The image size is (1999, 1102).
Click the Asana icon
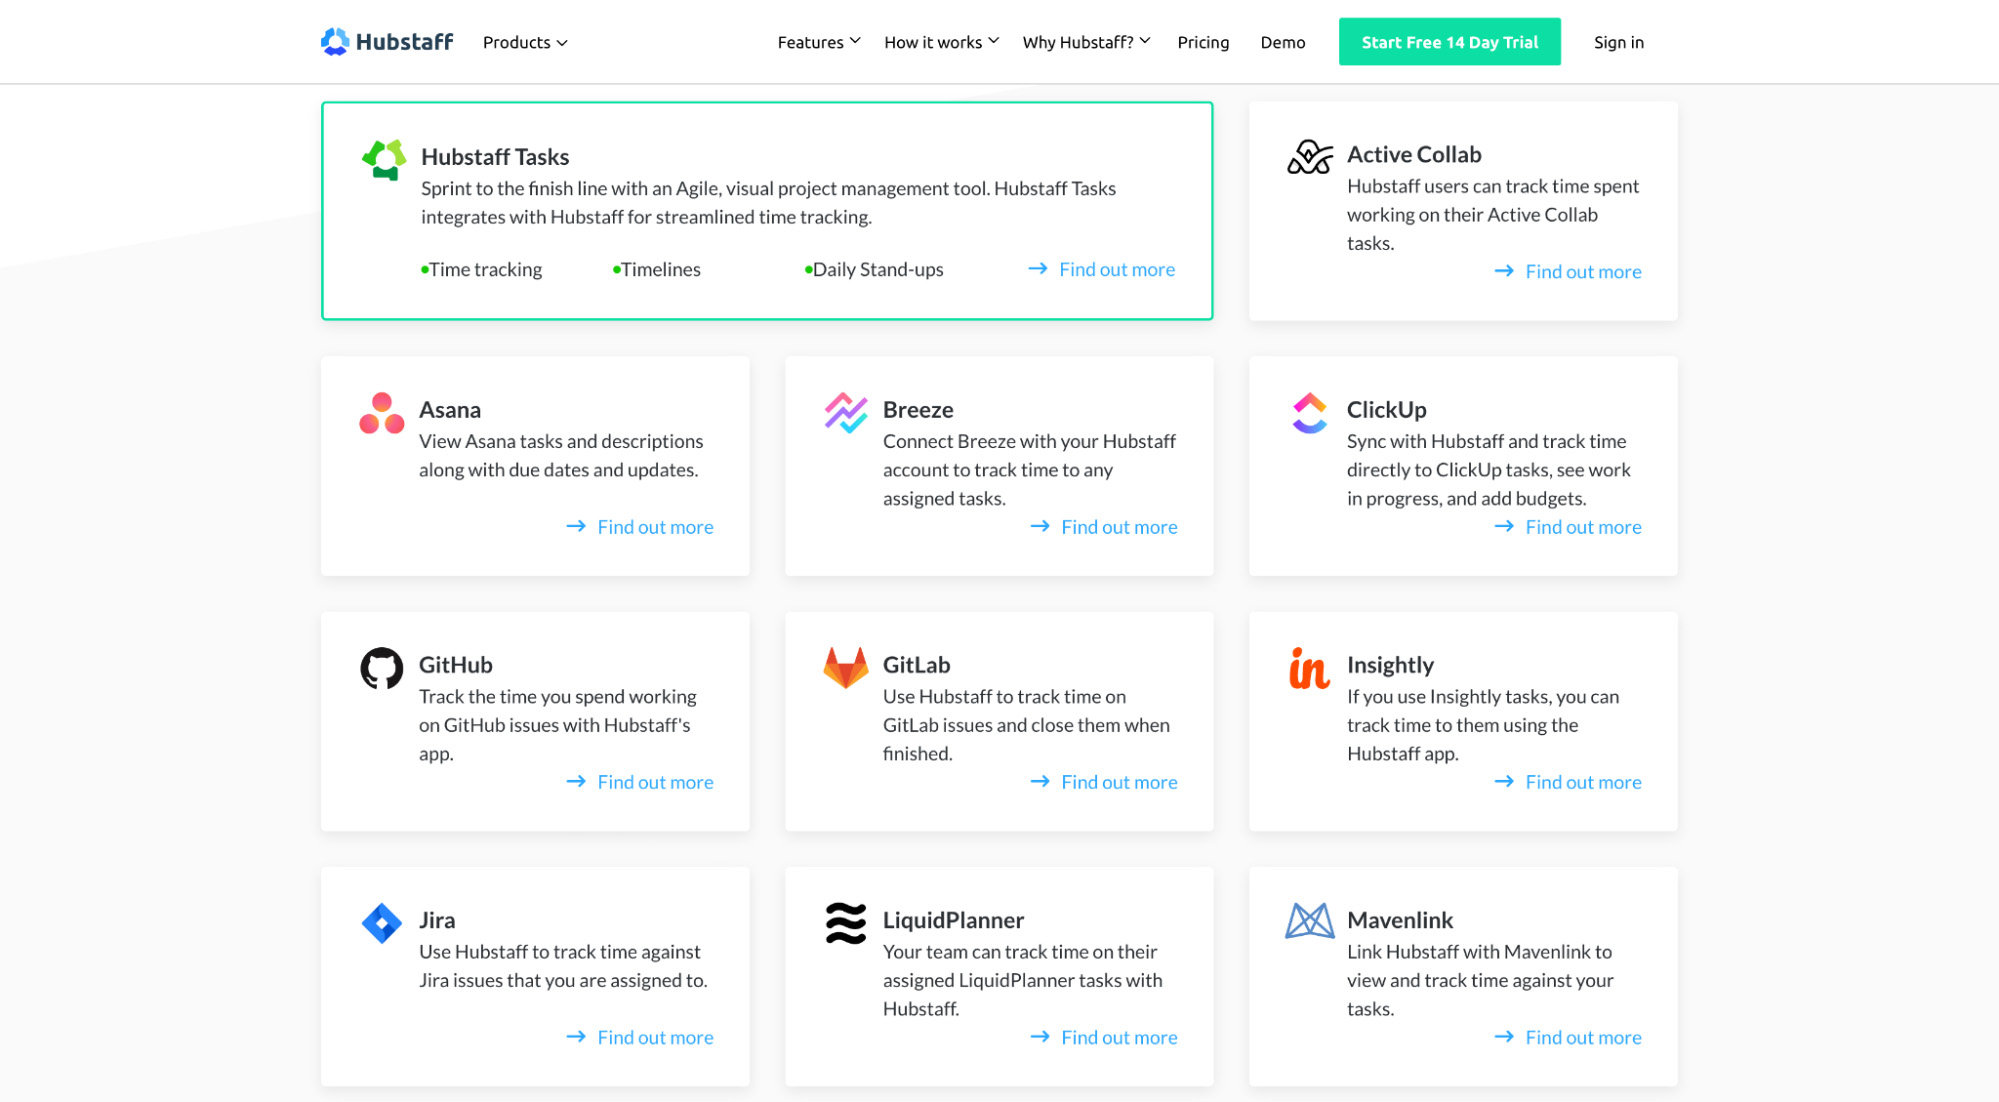(383, 412)
